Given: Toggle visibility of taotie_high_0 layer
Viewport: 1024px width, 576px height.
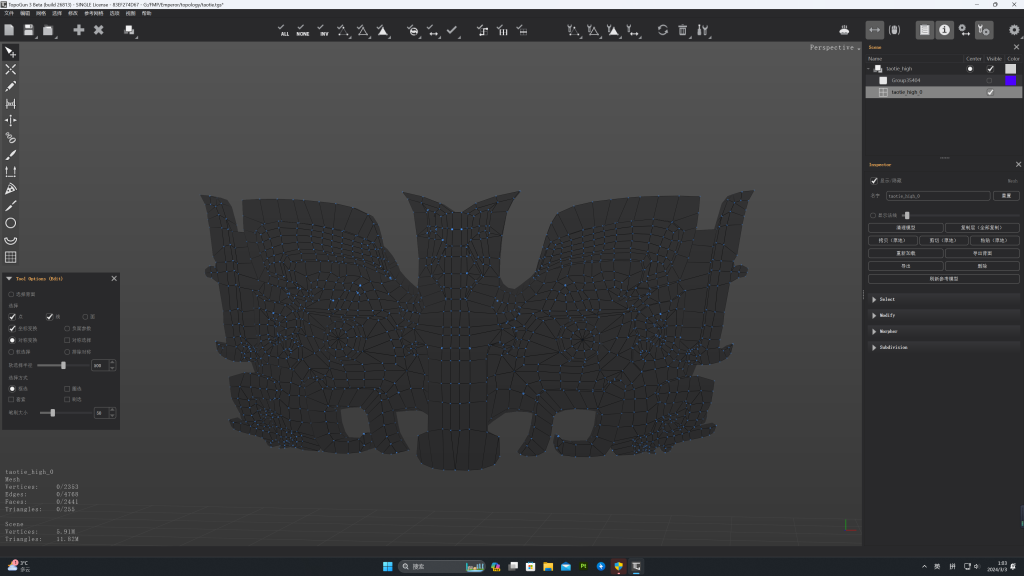Looking at the screenshot, I should pos(990,92).
